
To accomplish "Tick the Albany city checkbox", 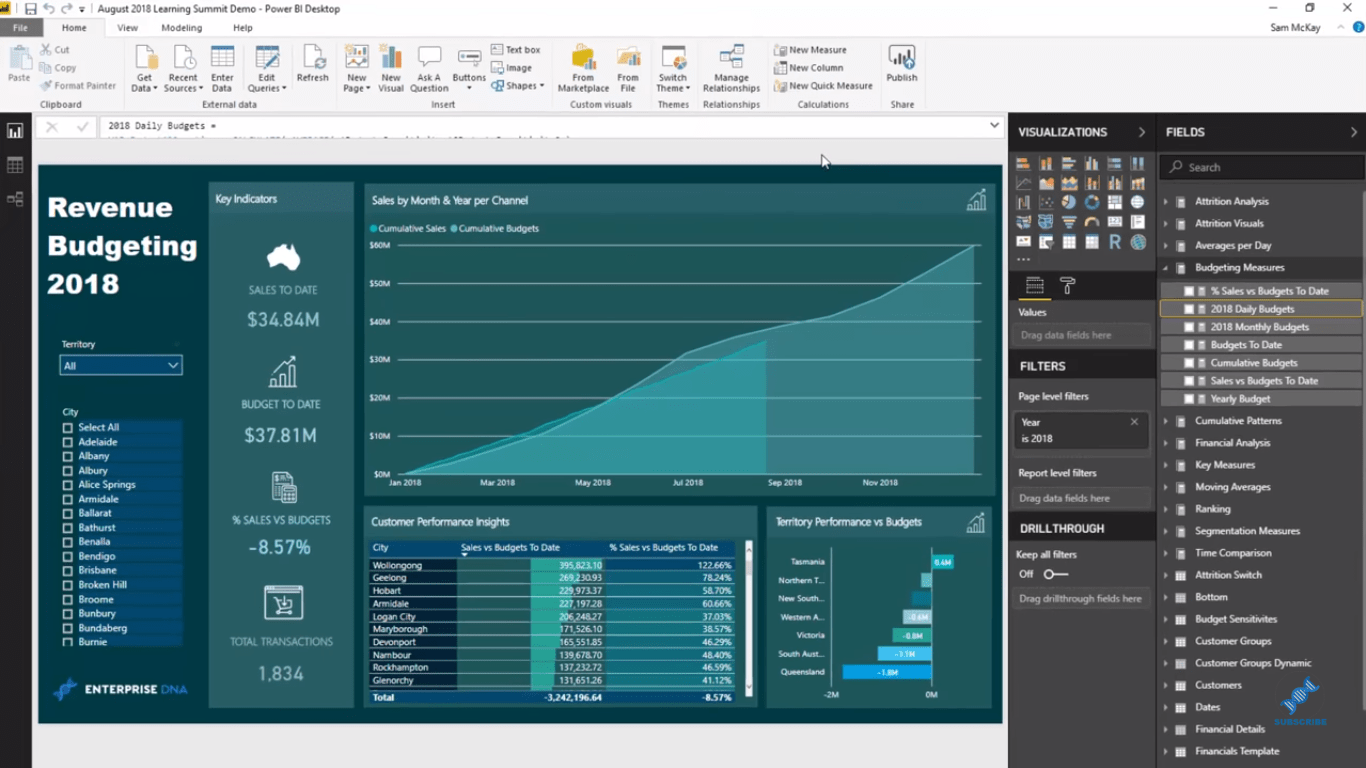I will pos(68,456).
